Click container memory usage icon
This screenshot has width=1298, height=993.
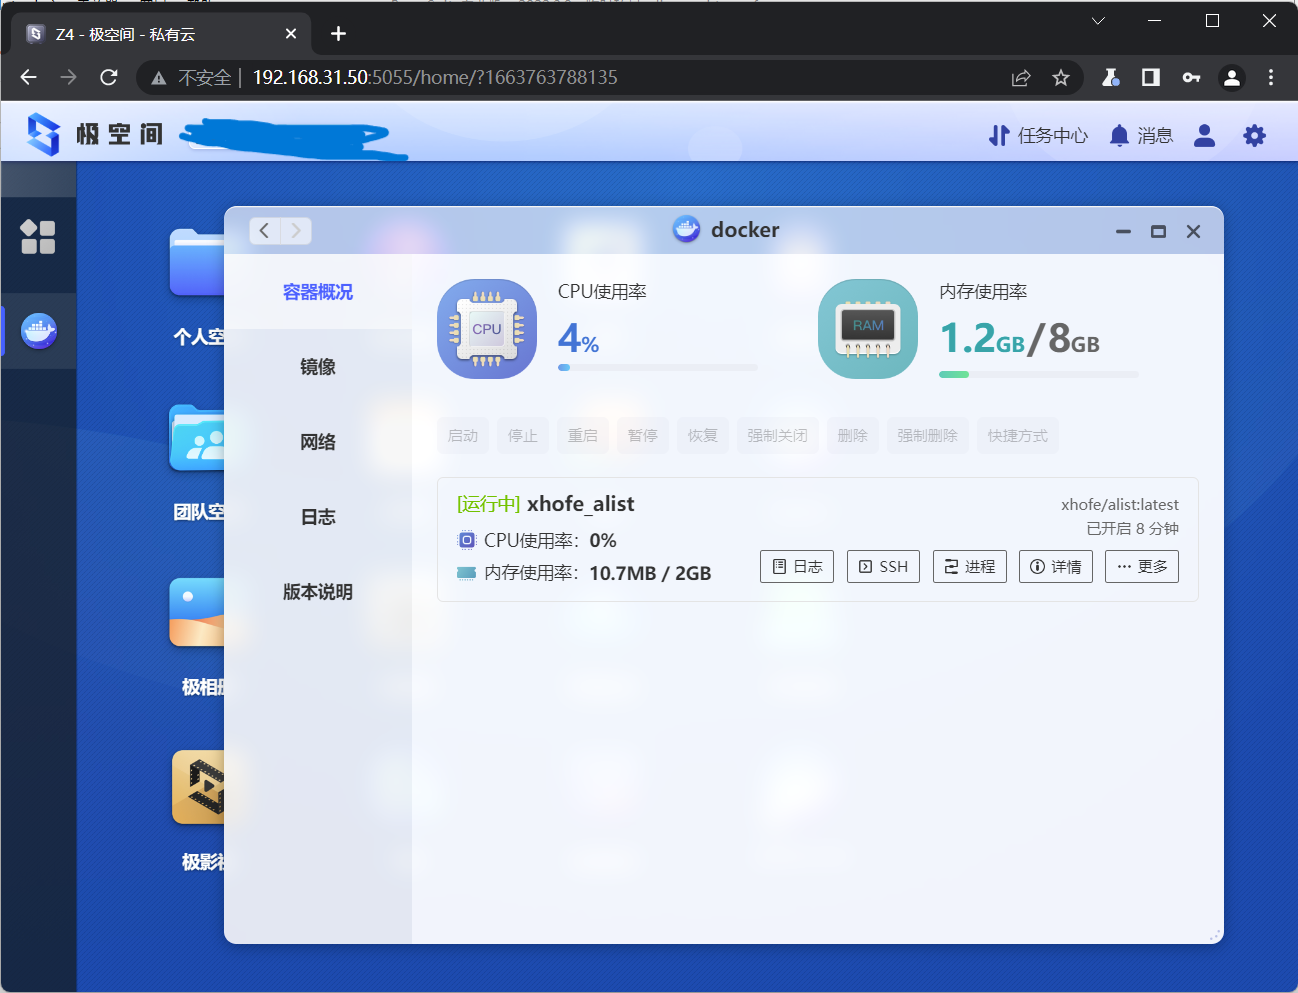point(467,573)
